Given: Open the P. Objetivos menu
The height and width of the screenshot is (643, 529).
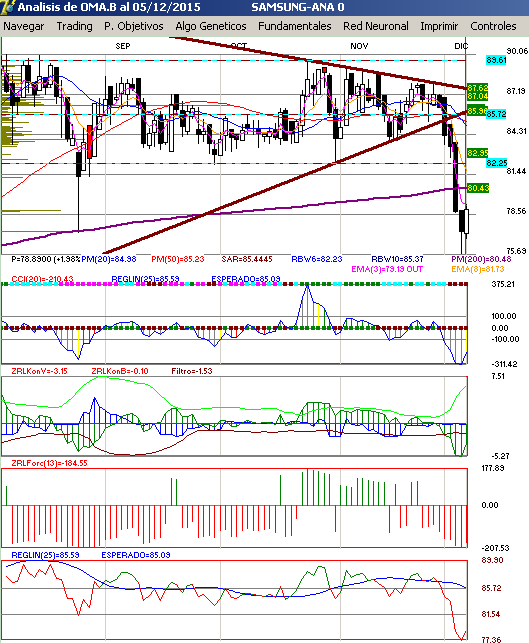Looking at the screenshot, I should pyautogui.click(x=134, y=26).
